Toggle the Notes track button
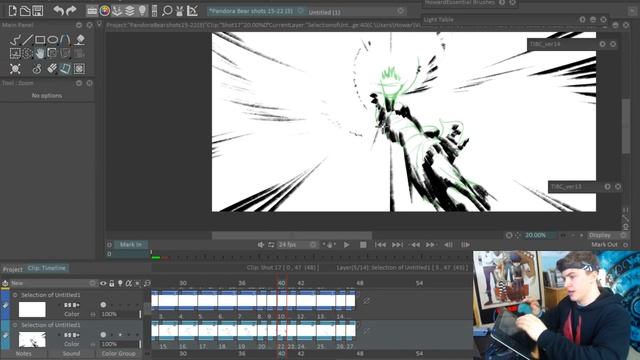Screen dimensions: 640x360 coord(24,353)
